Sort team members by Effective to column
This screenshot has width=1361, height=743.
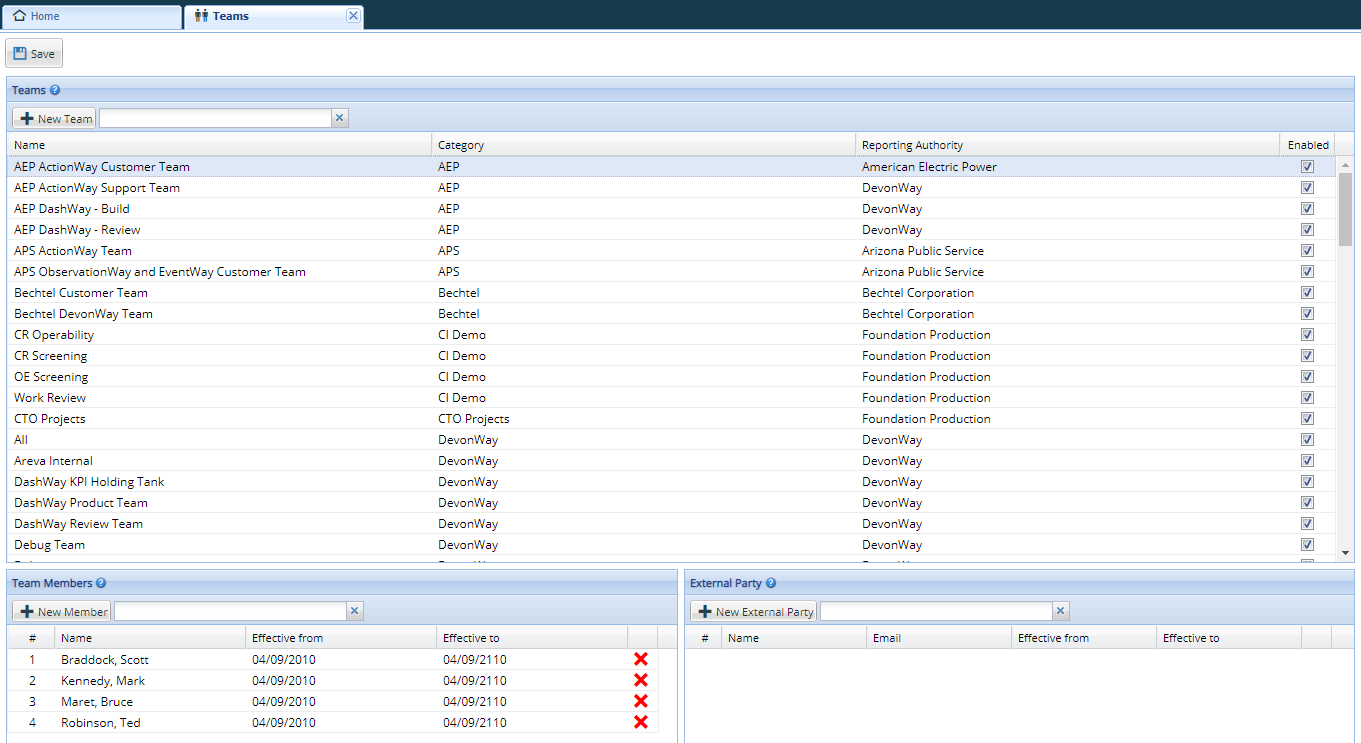coord(532,638)
